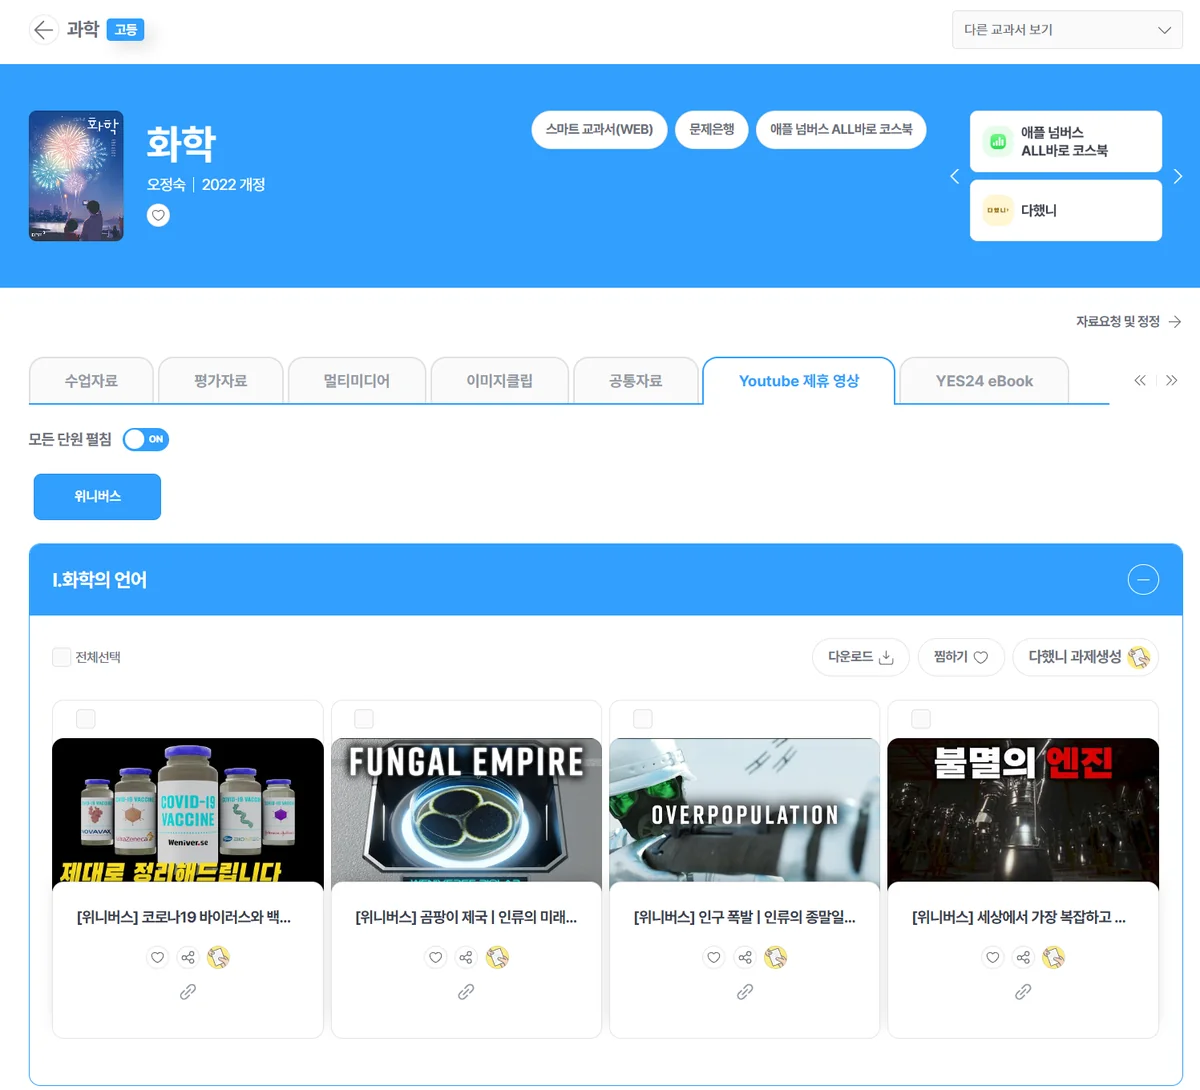Image resolution: width=1200 pixels, height=1090 pixels.
Task: Open the 멀티미디어 tab
Action: point(357,381)
